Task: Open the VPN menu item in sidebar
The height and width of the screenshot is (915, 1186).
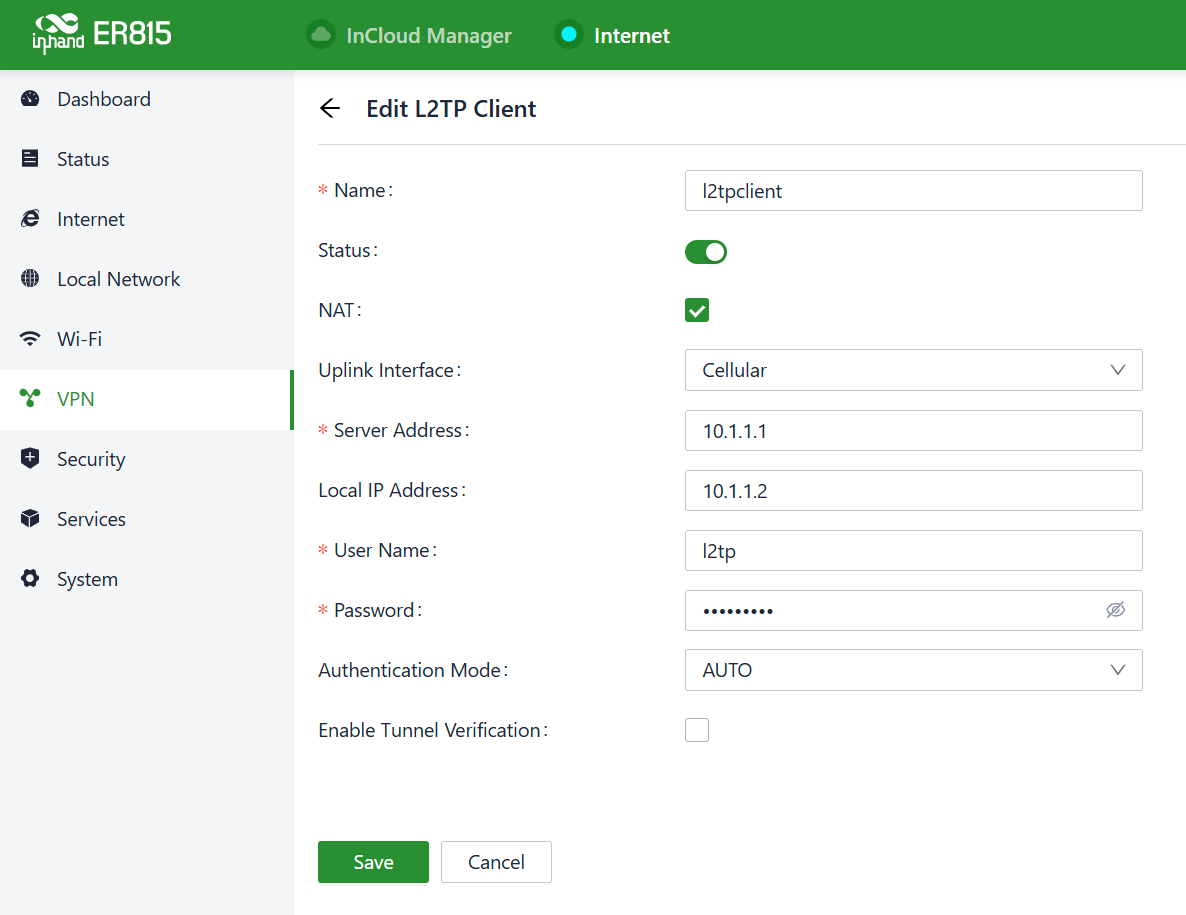Action: 76,399
